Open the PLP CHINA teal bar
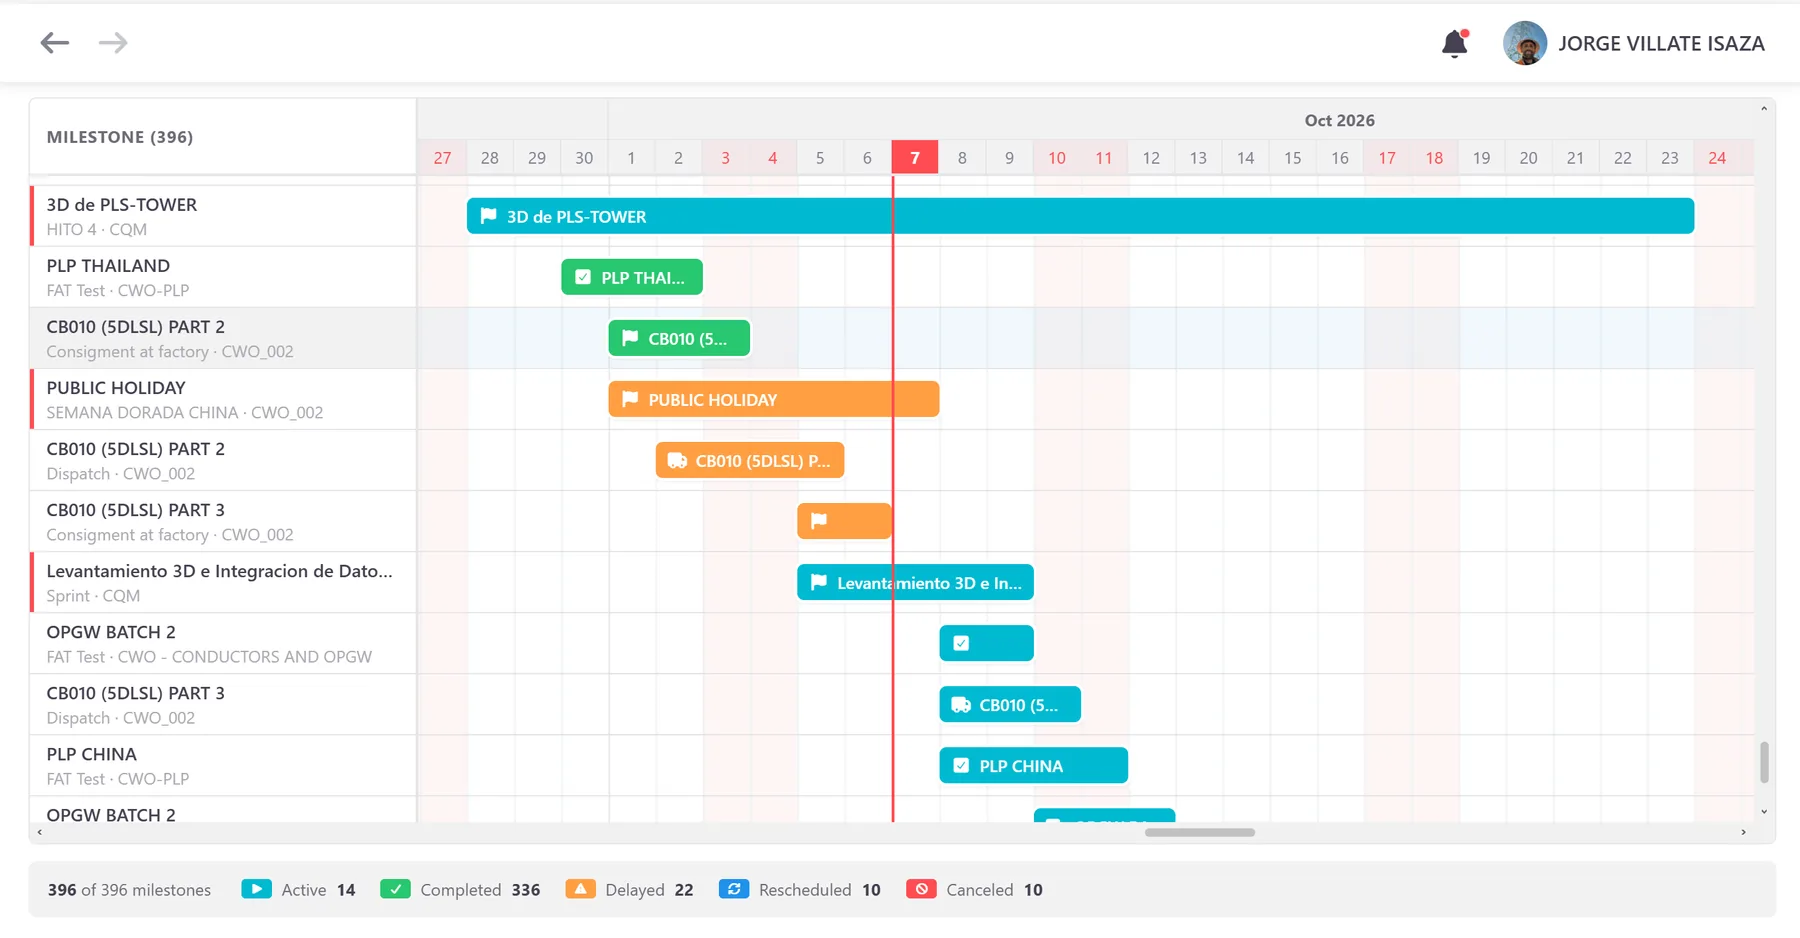 pyautogui.click(x=1033, y=765)
